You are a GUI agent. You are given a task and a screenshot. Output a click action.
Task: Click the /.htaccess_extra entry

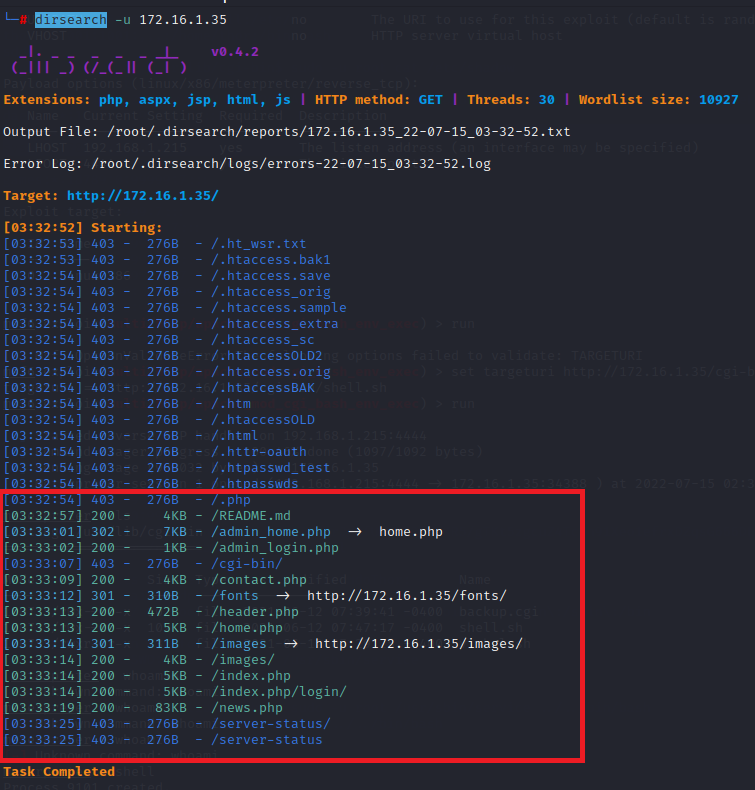coord(274,324)
